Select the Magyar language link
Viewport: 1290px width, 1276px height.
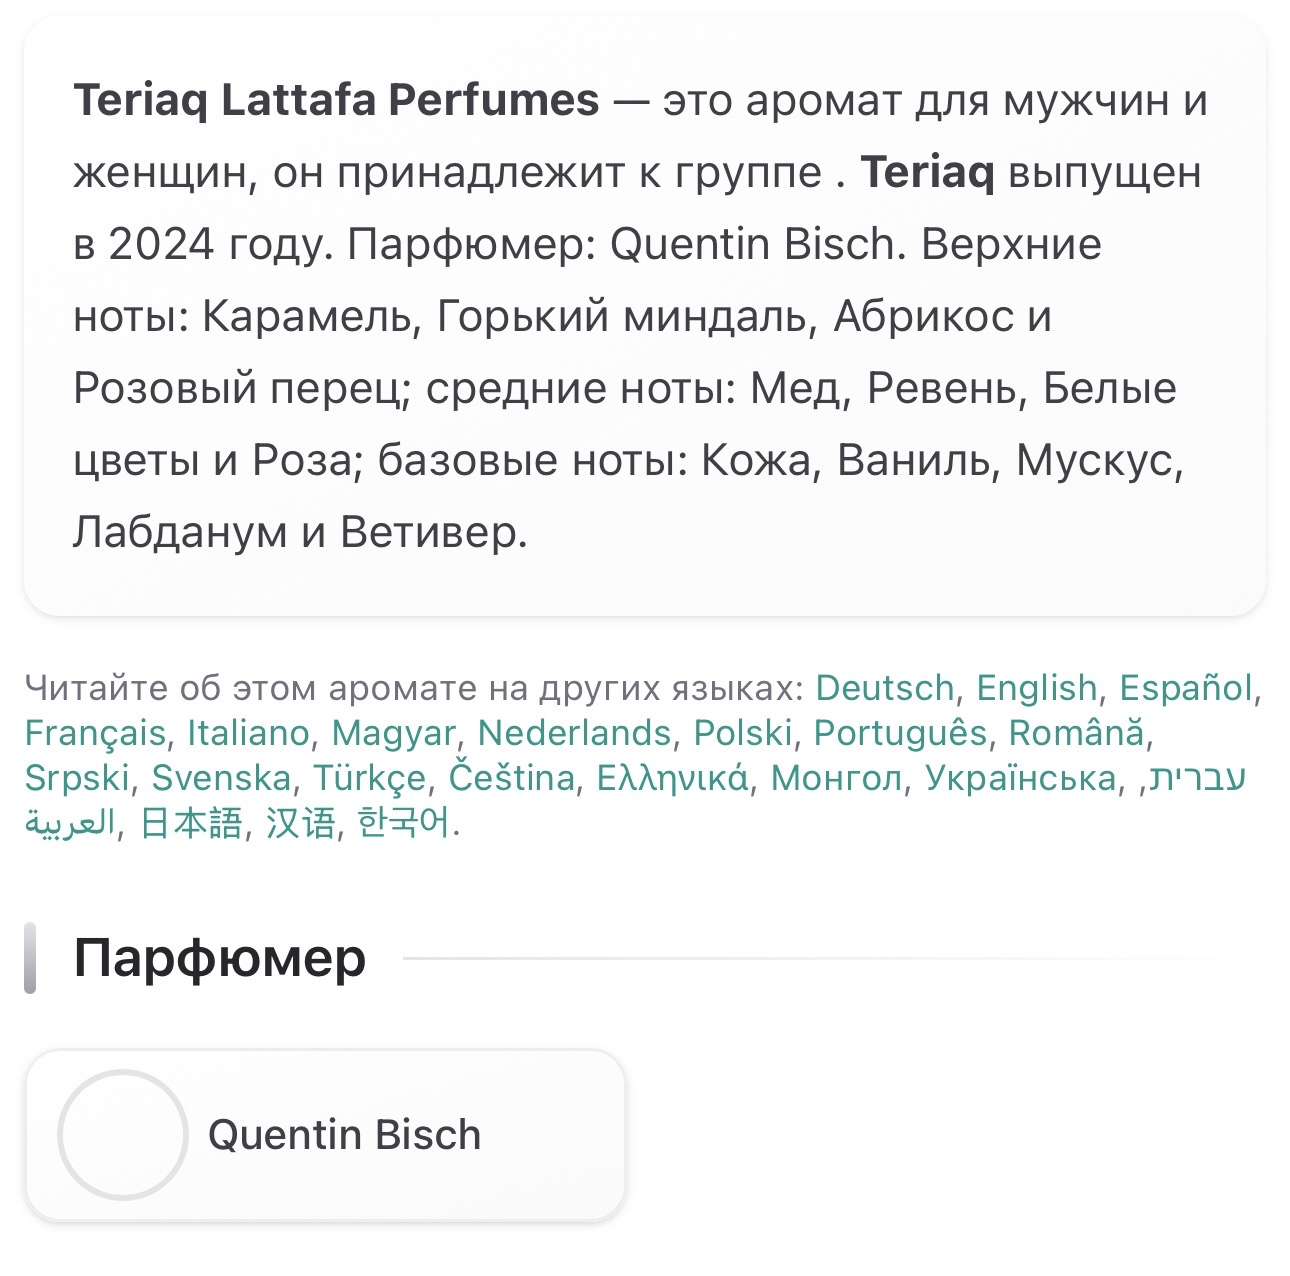coord(394,733)
